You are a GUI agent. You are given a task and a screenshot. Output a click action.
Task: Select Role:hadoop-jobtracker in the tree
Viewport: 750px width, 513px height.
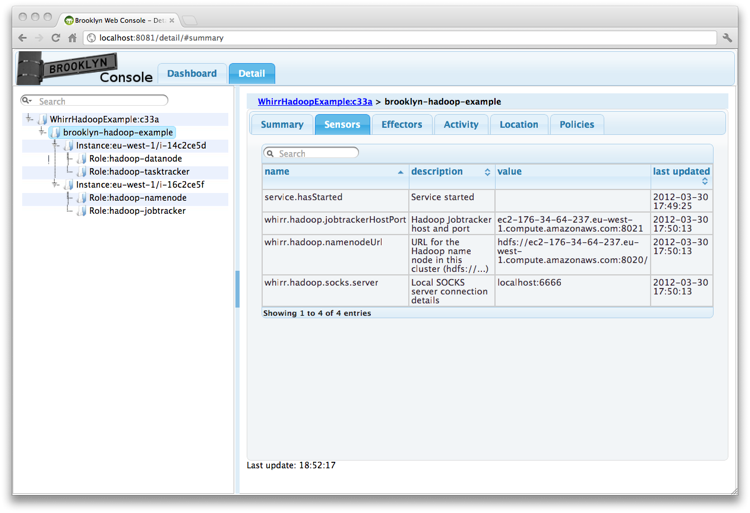tap(137, 211)
